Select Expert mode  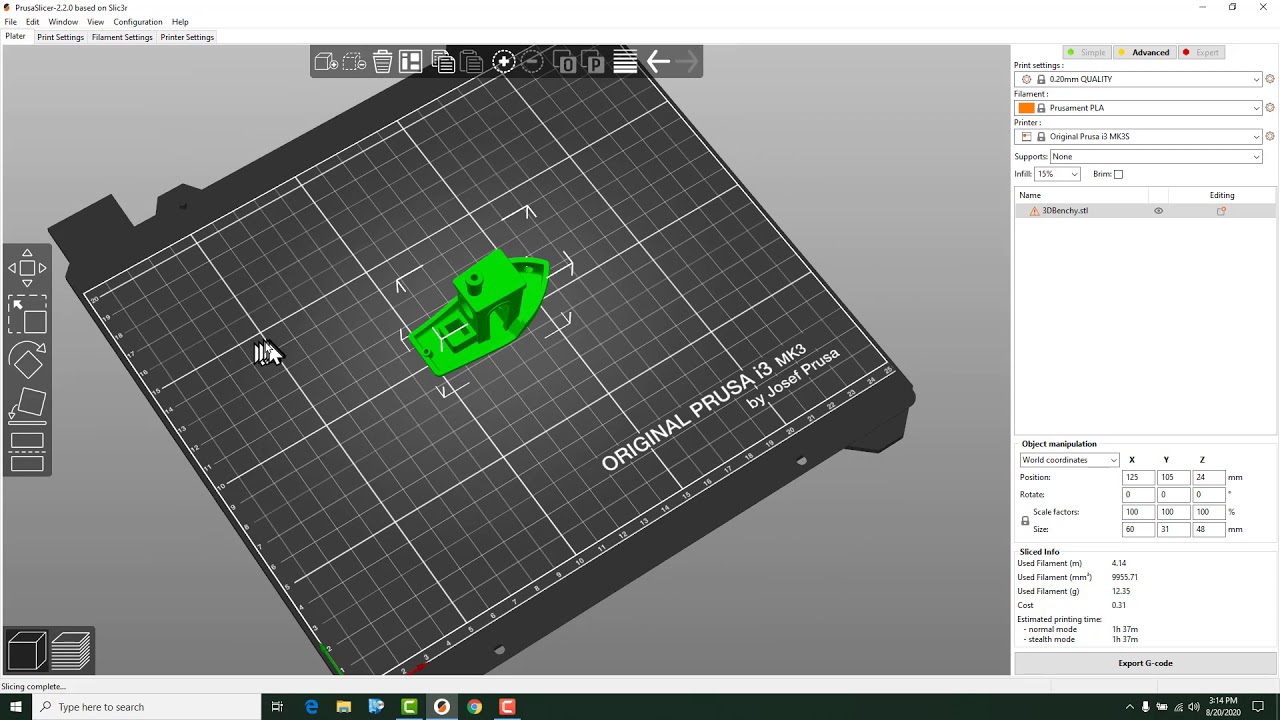point(1201,52)
